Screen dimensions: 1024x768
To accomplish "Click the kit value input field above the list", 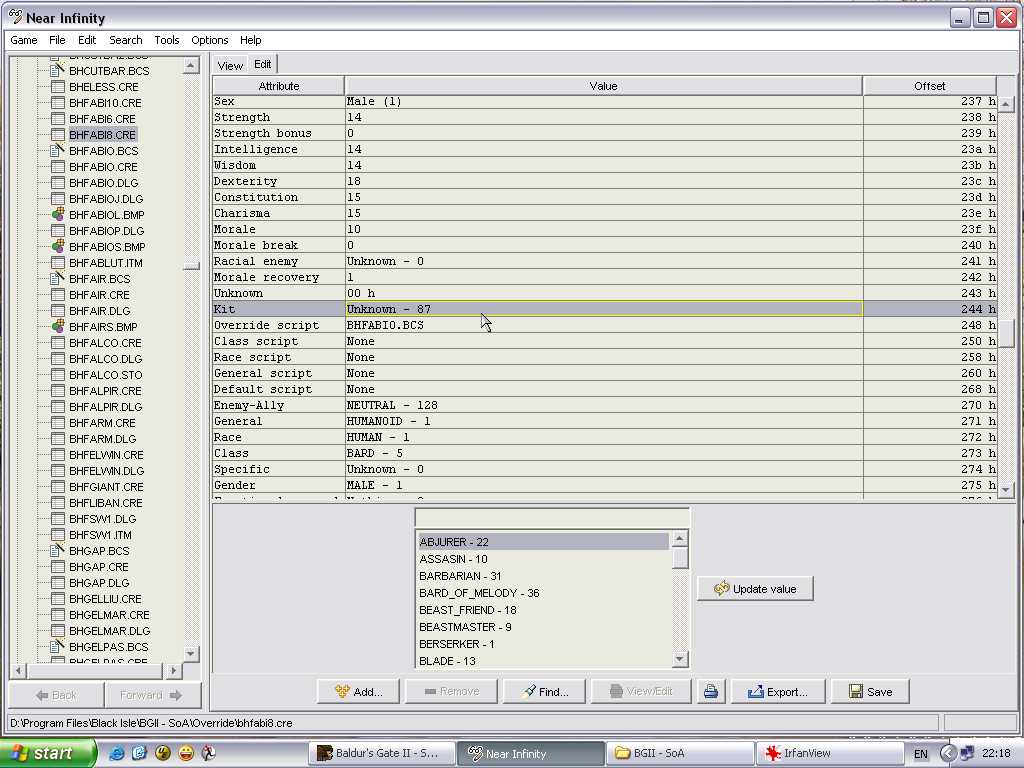I will pos(551,517).
